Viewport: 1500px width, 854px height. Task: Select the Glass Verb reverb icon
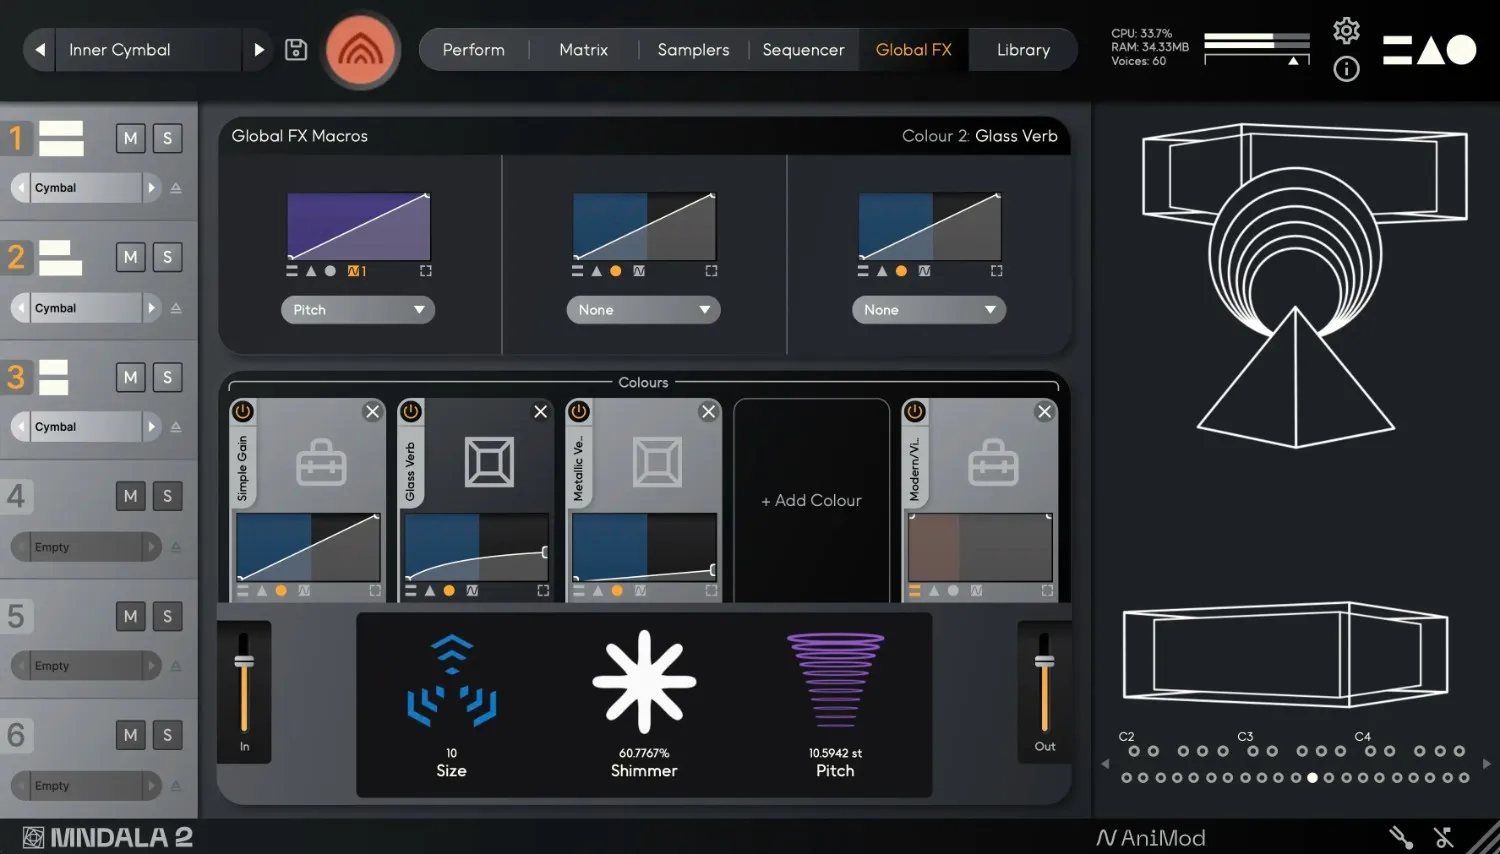point(489,461)
